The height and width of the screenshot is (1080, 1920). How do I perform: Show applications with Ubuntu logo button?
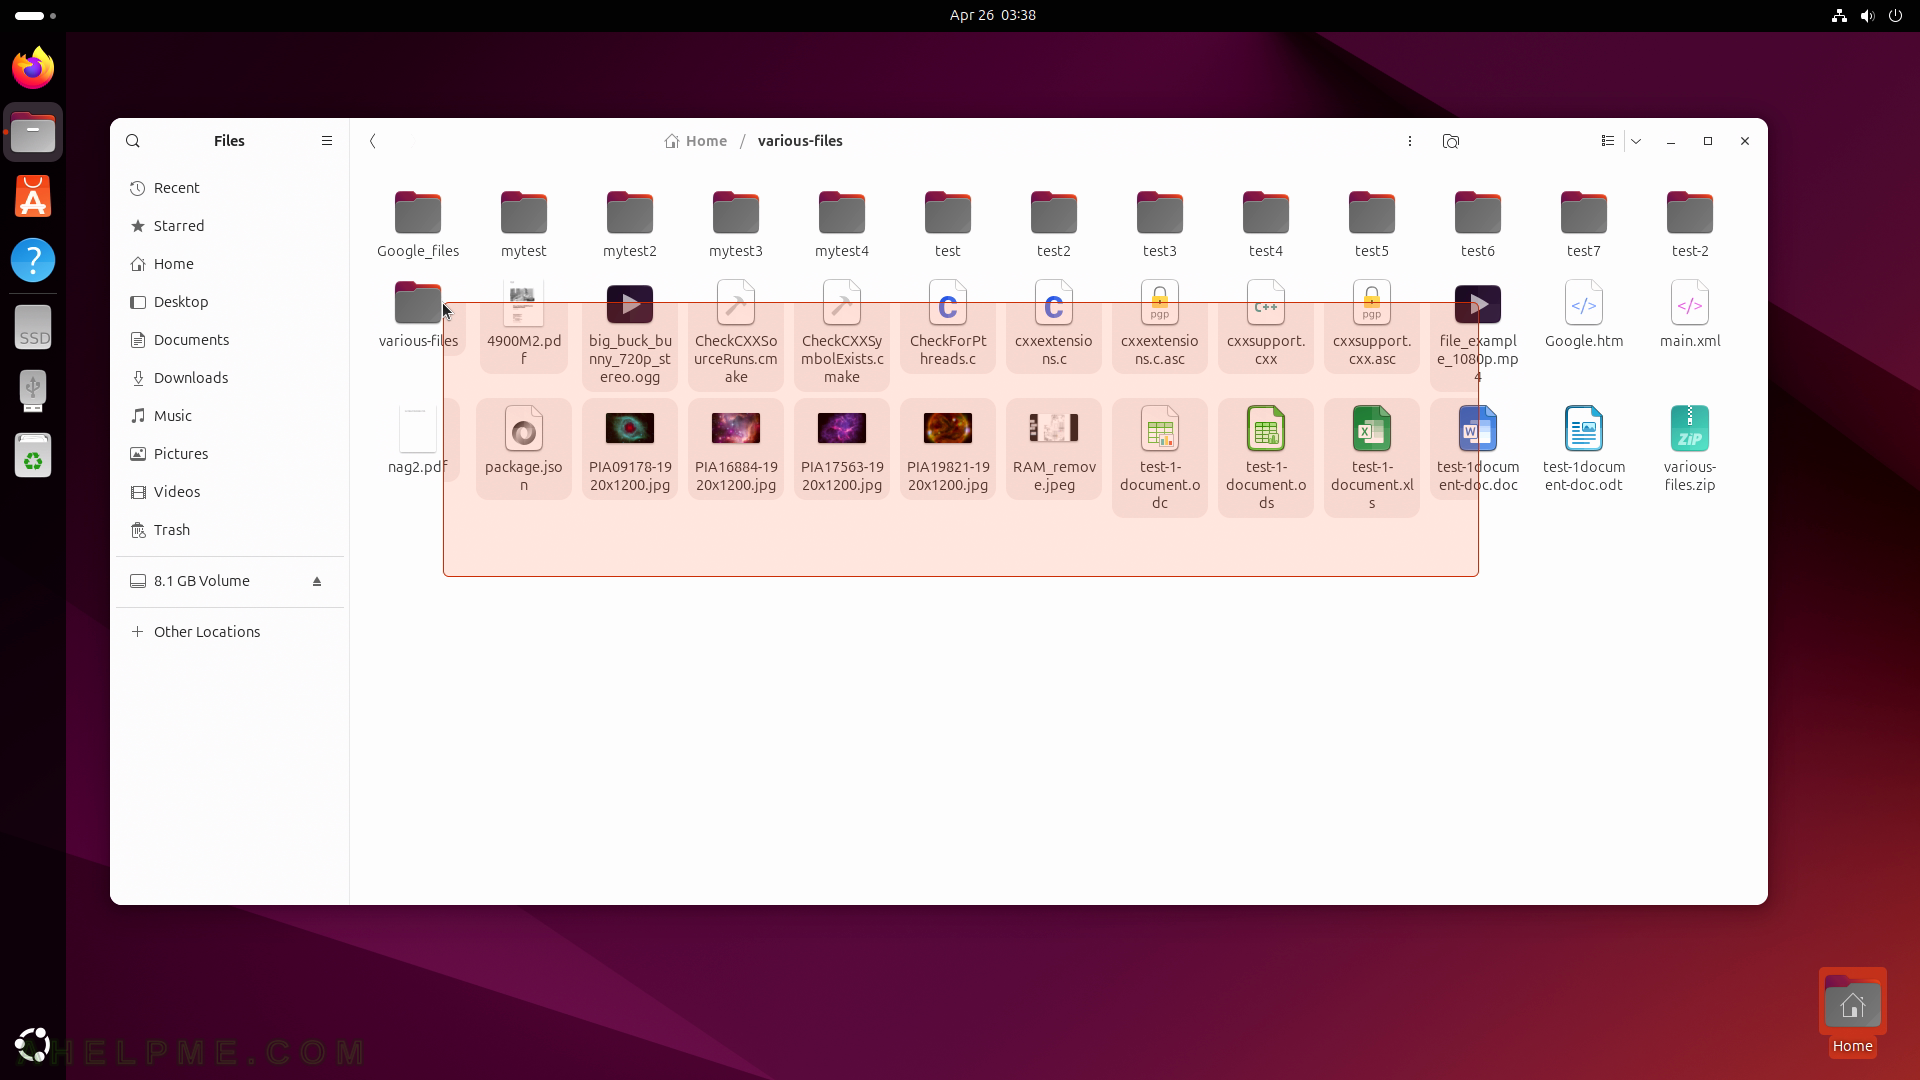tap(33, 1045)
